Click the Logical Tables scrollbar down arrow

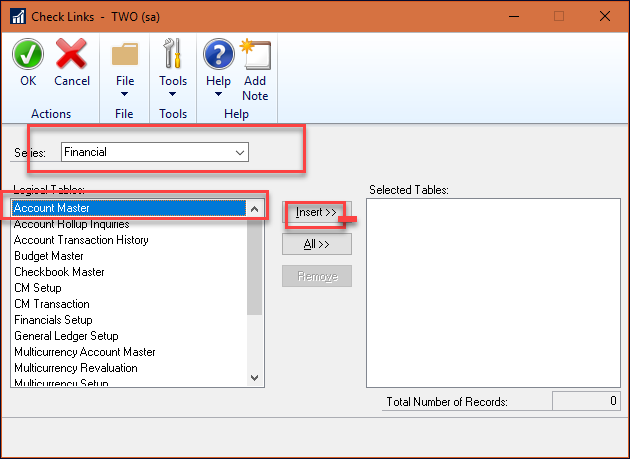[x=254, y=378]
